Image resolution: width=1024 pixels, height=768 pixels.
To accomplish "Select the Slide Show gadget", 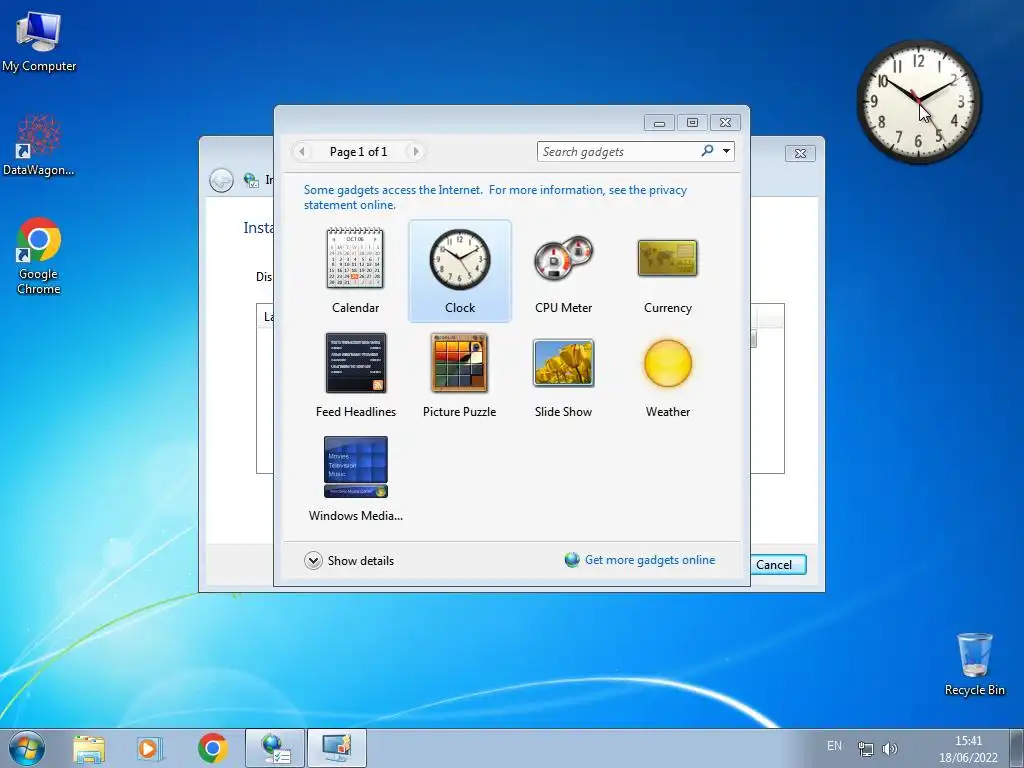I will tap(564, 375).
